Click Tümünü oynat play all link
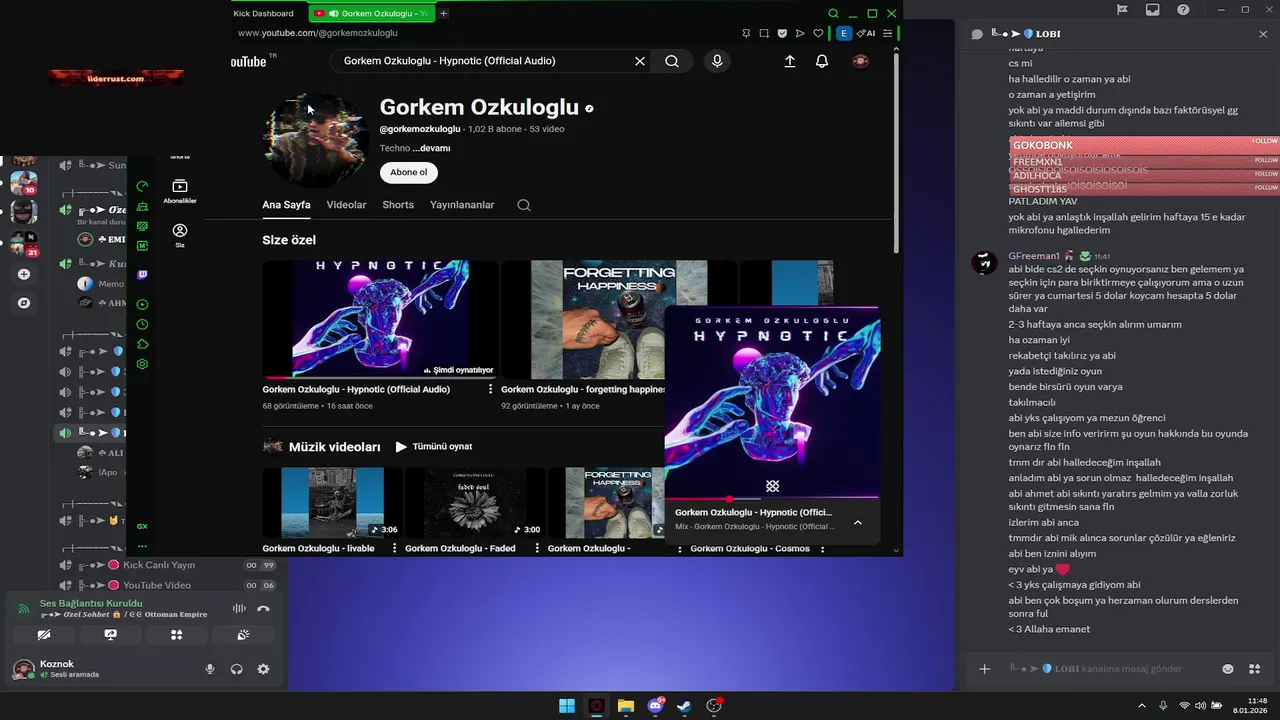The width and height of the screenshot is (1280, 720). [434, 446]
